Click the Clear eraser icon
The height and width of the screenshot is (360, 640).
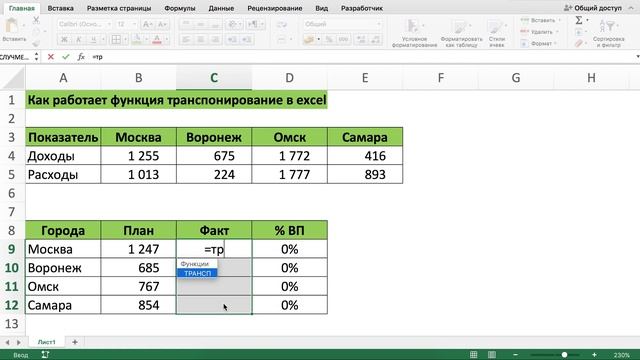pyautogui.click(x=579, y=43)
